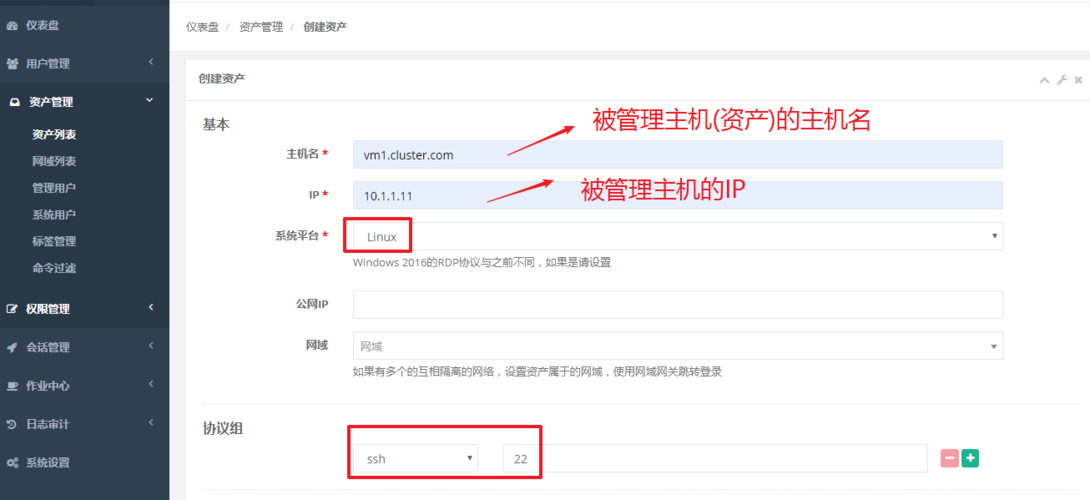Click the down chevron beside 资产管理
The image size is (1090, 500).
click(150, 101)
